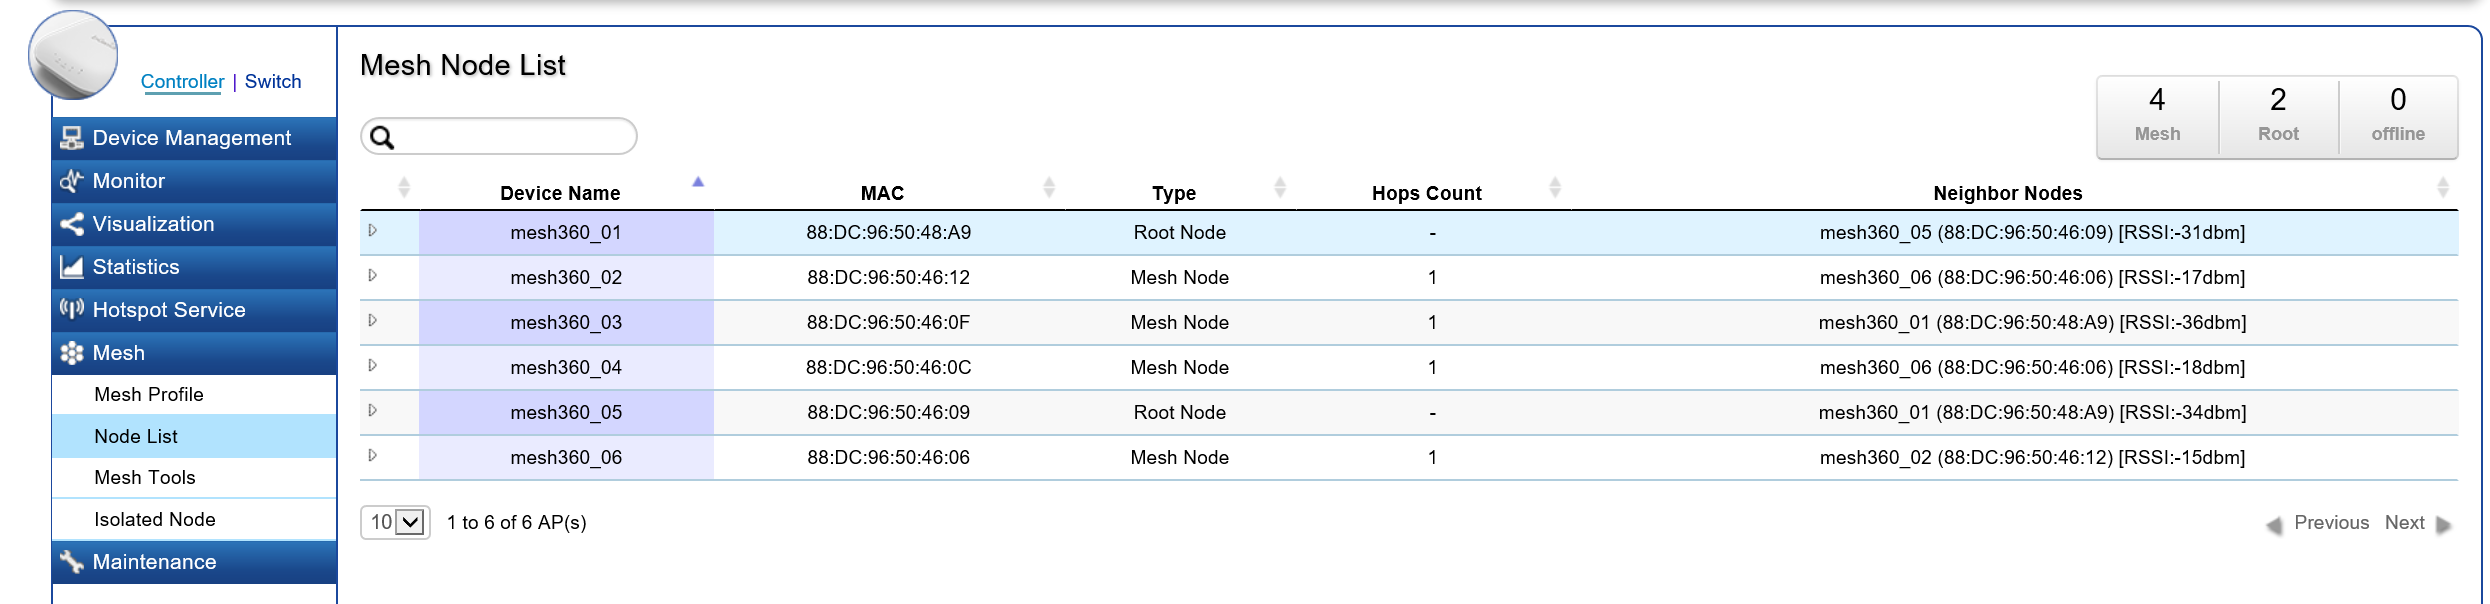The height and width of the screenshot is (604, 2490).
Task: Sort by Neighbor Nodes column
Action: pyautogui.click(x=2442, y=187)
